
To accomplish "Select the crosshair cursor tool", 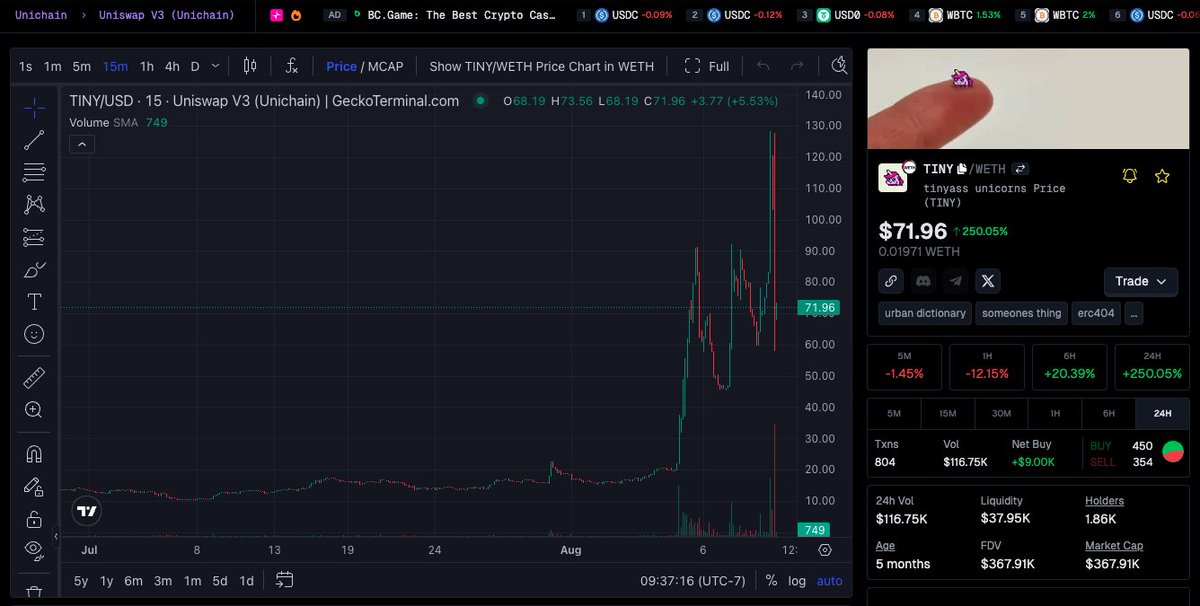I will pyautogui.click(x=34, y=107).
